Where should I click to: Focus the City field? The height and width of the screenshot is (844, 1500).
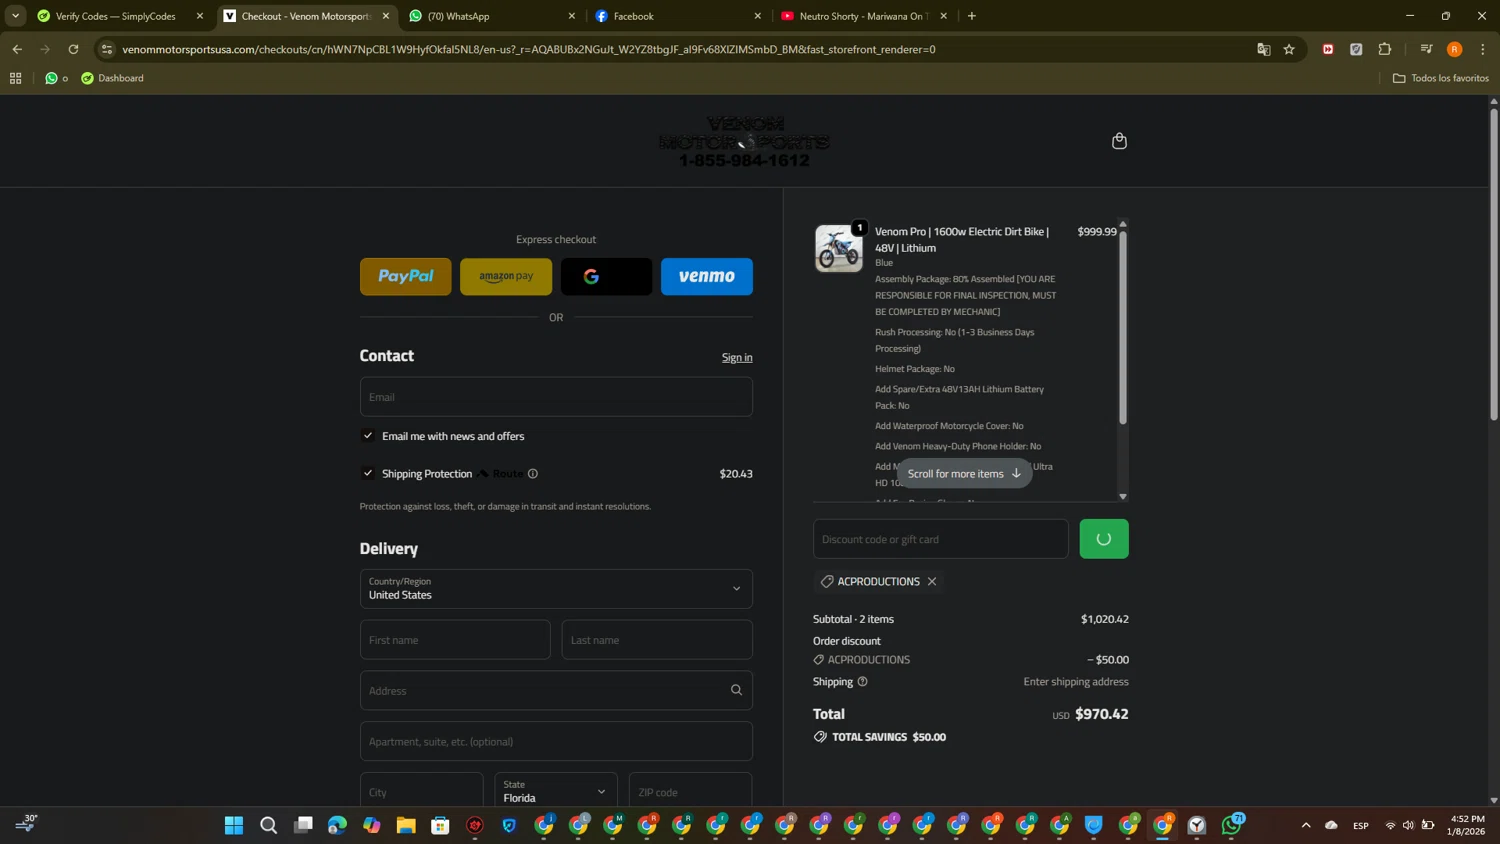[x=421, y=791]
